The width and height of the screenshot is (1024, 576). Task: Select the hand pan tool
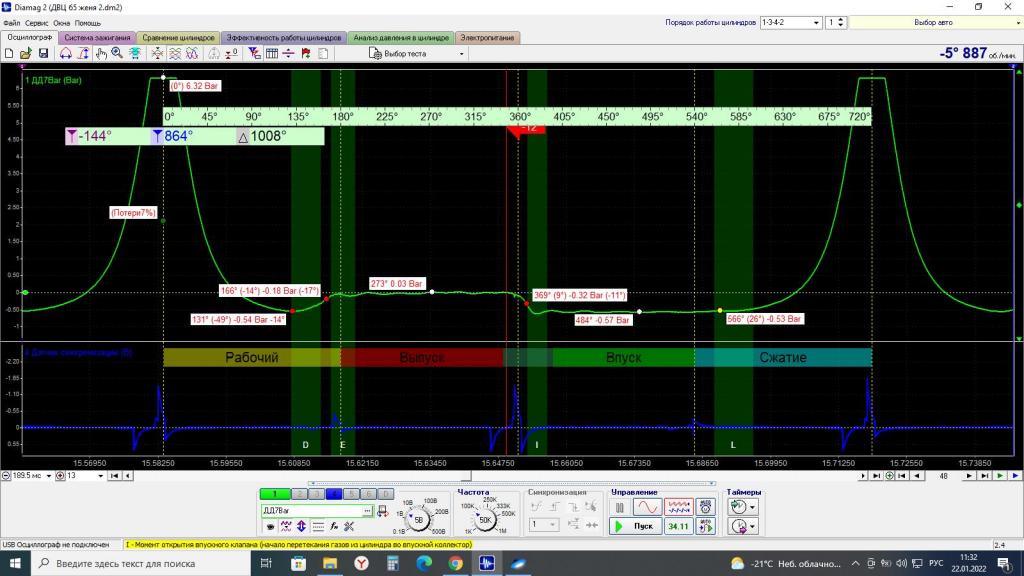coord(101,54)
